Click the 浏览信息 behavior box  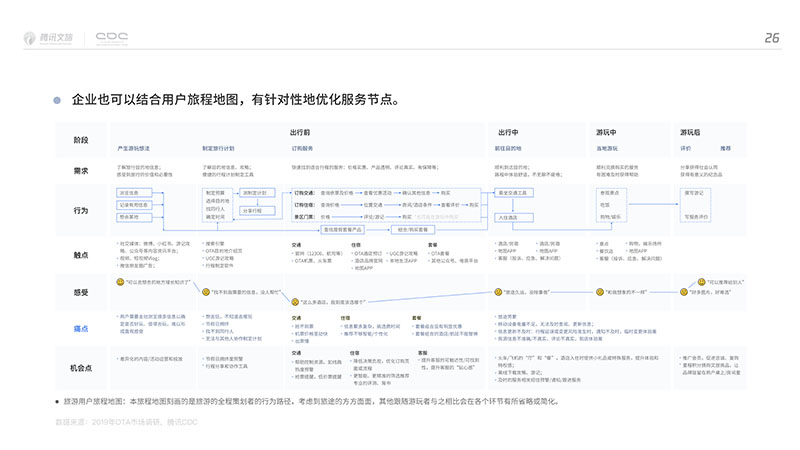click(134, 193)
